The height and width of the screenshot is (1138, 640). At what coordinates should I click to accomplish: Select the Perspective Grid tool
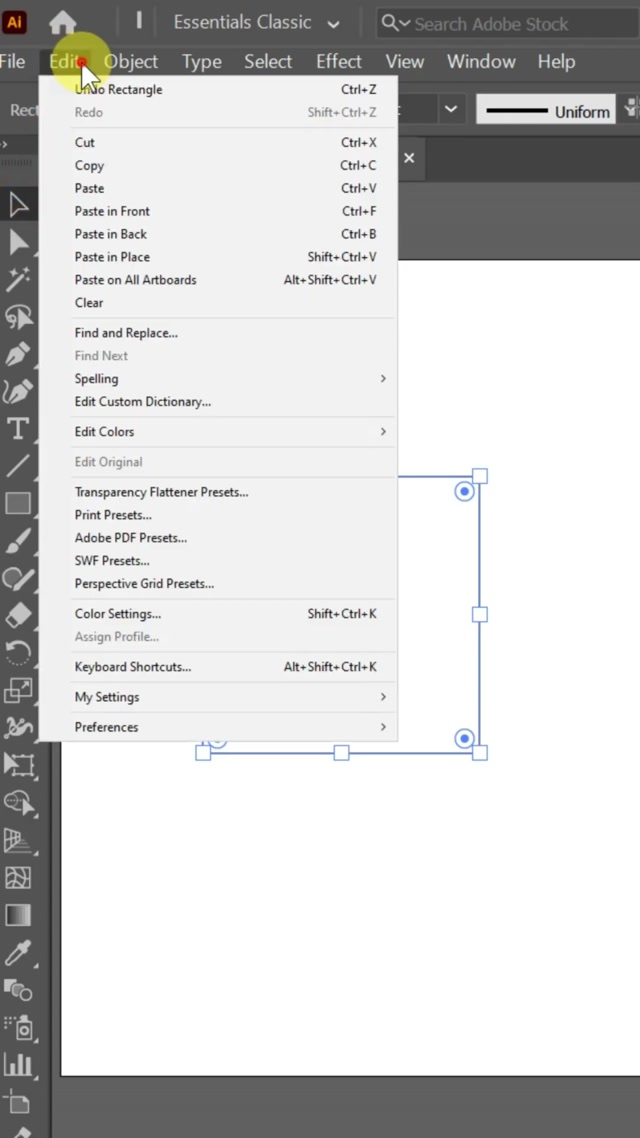pos(18,840)
